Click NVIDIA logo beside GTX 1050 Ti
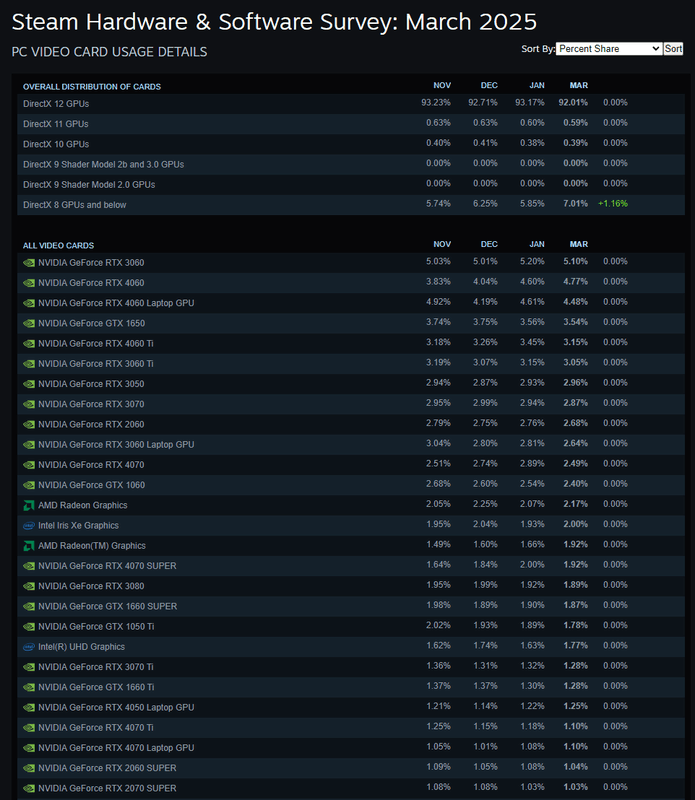Image resolution: width=695 pixels, height=800 pixels. [x=29, y=627]
